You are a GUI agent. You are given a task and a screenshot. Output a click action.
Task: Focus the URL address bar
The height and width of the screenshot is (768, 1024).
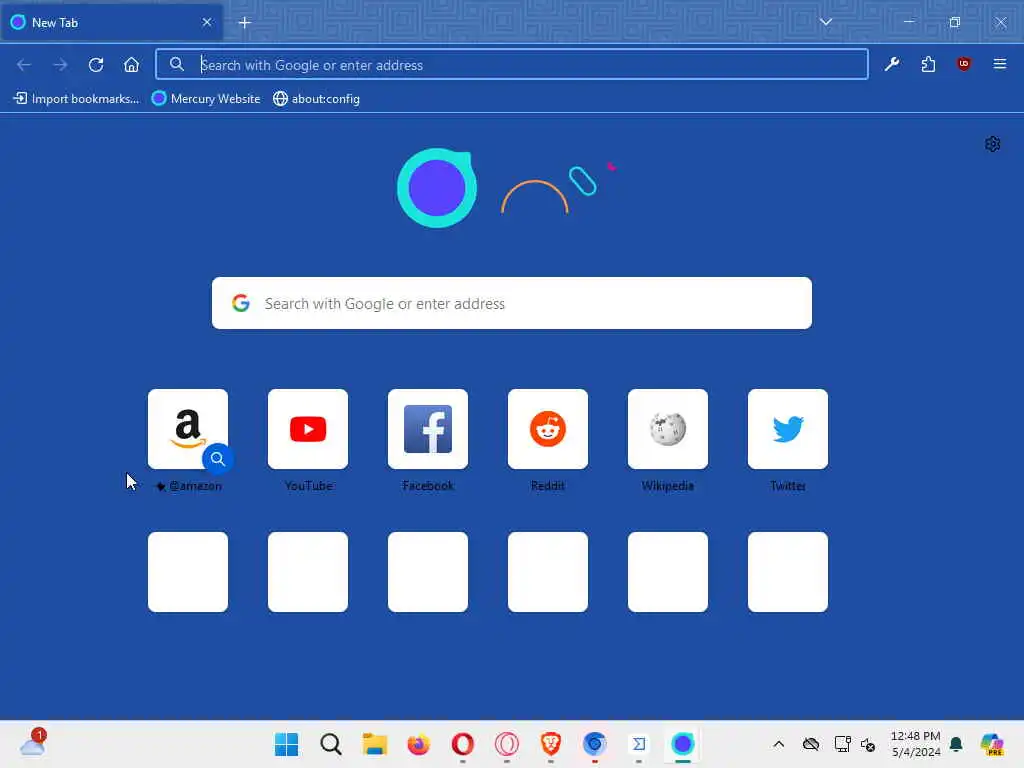[x=511, y=65]
